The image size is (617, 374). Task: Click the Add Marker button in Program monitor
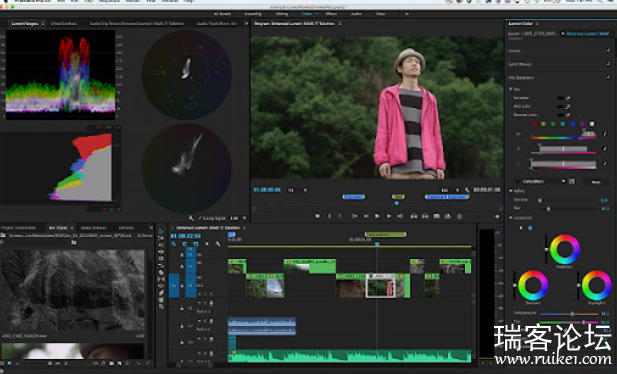click(x=318, y=216)
